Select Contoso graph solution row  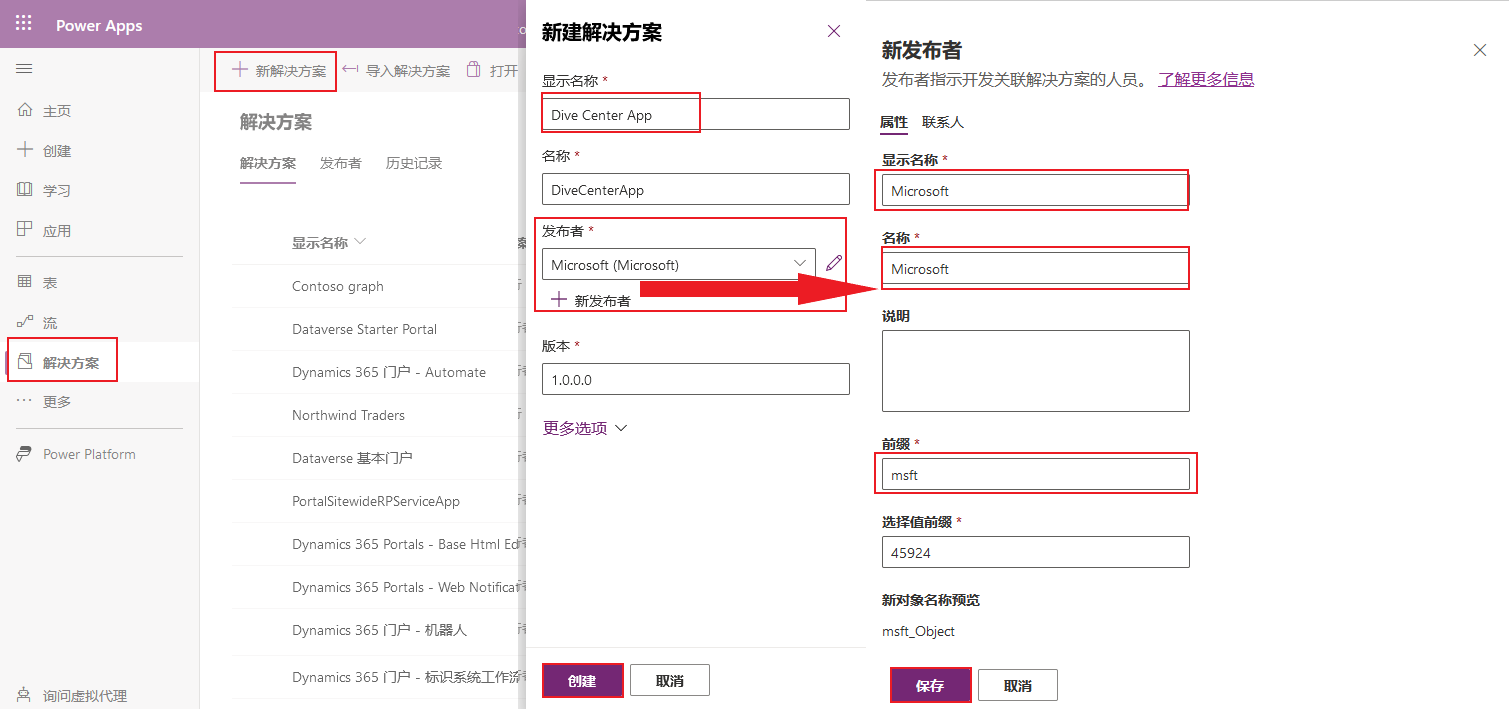[x=338, y=286]
